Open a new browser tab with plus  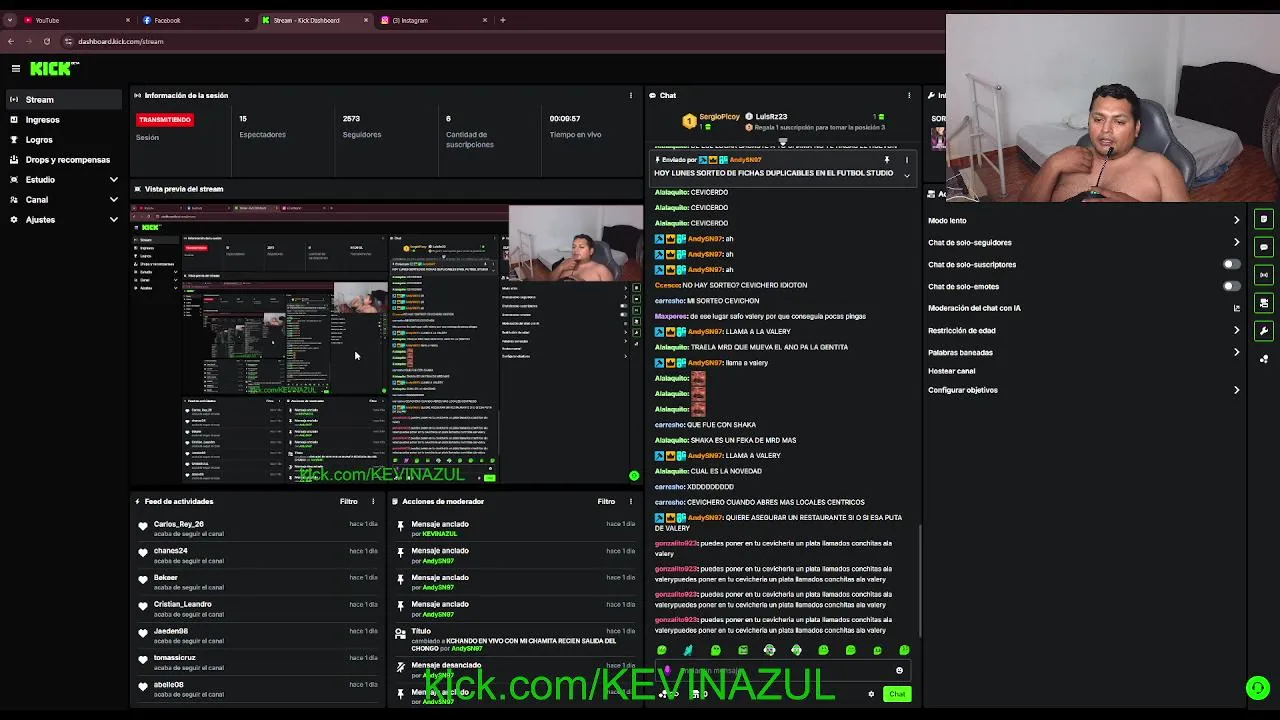click(x=503, y=20)
